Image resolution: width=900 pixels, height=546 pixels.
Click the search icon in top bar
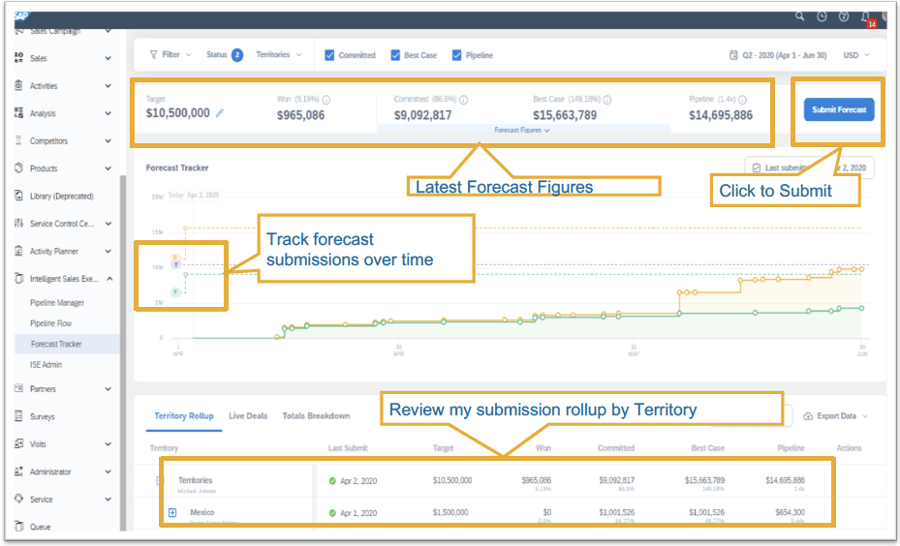tap(799, 16)
